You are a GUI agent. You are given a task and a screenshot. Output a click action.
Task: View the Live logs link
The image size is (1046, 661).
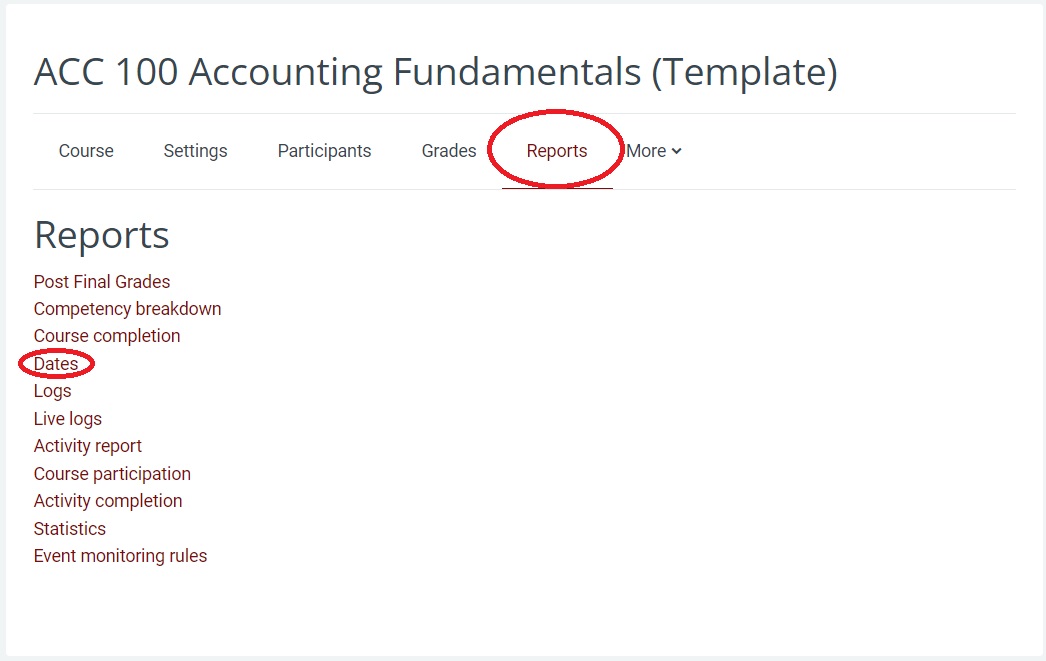(68, 419)
